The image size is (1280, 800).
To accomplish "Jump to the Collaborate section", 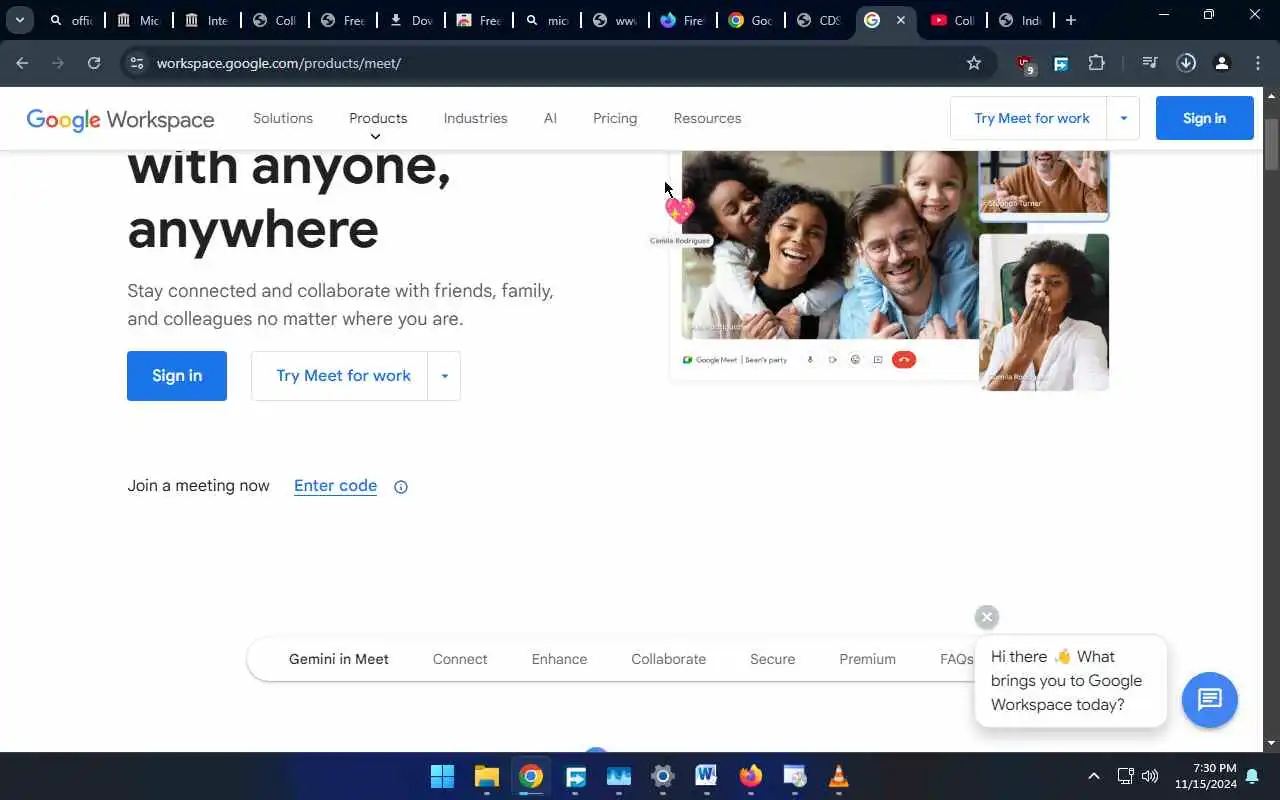I will [x=669, y=659].
